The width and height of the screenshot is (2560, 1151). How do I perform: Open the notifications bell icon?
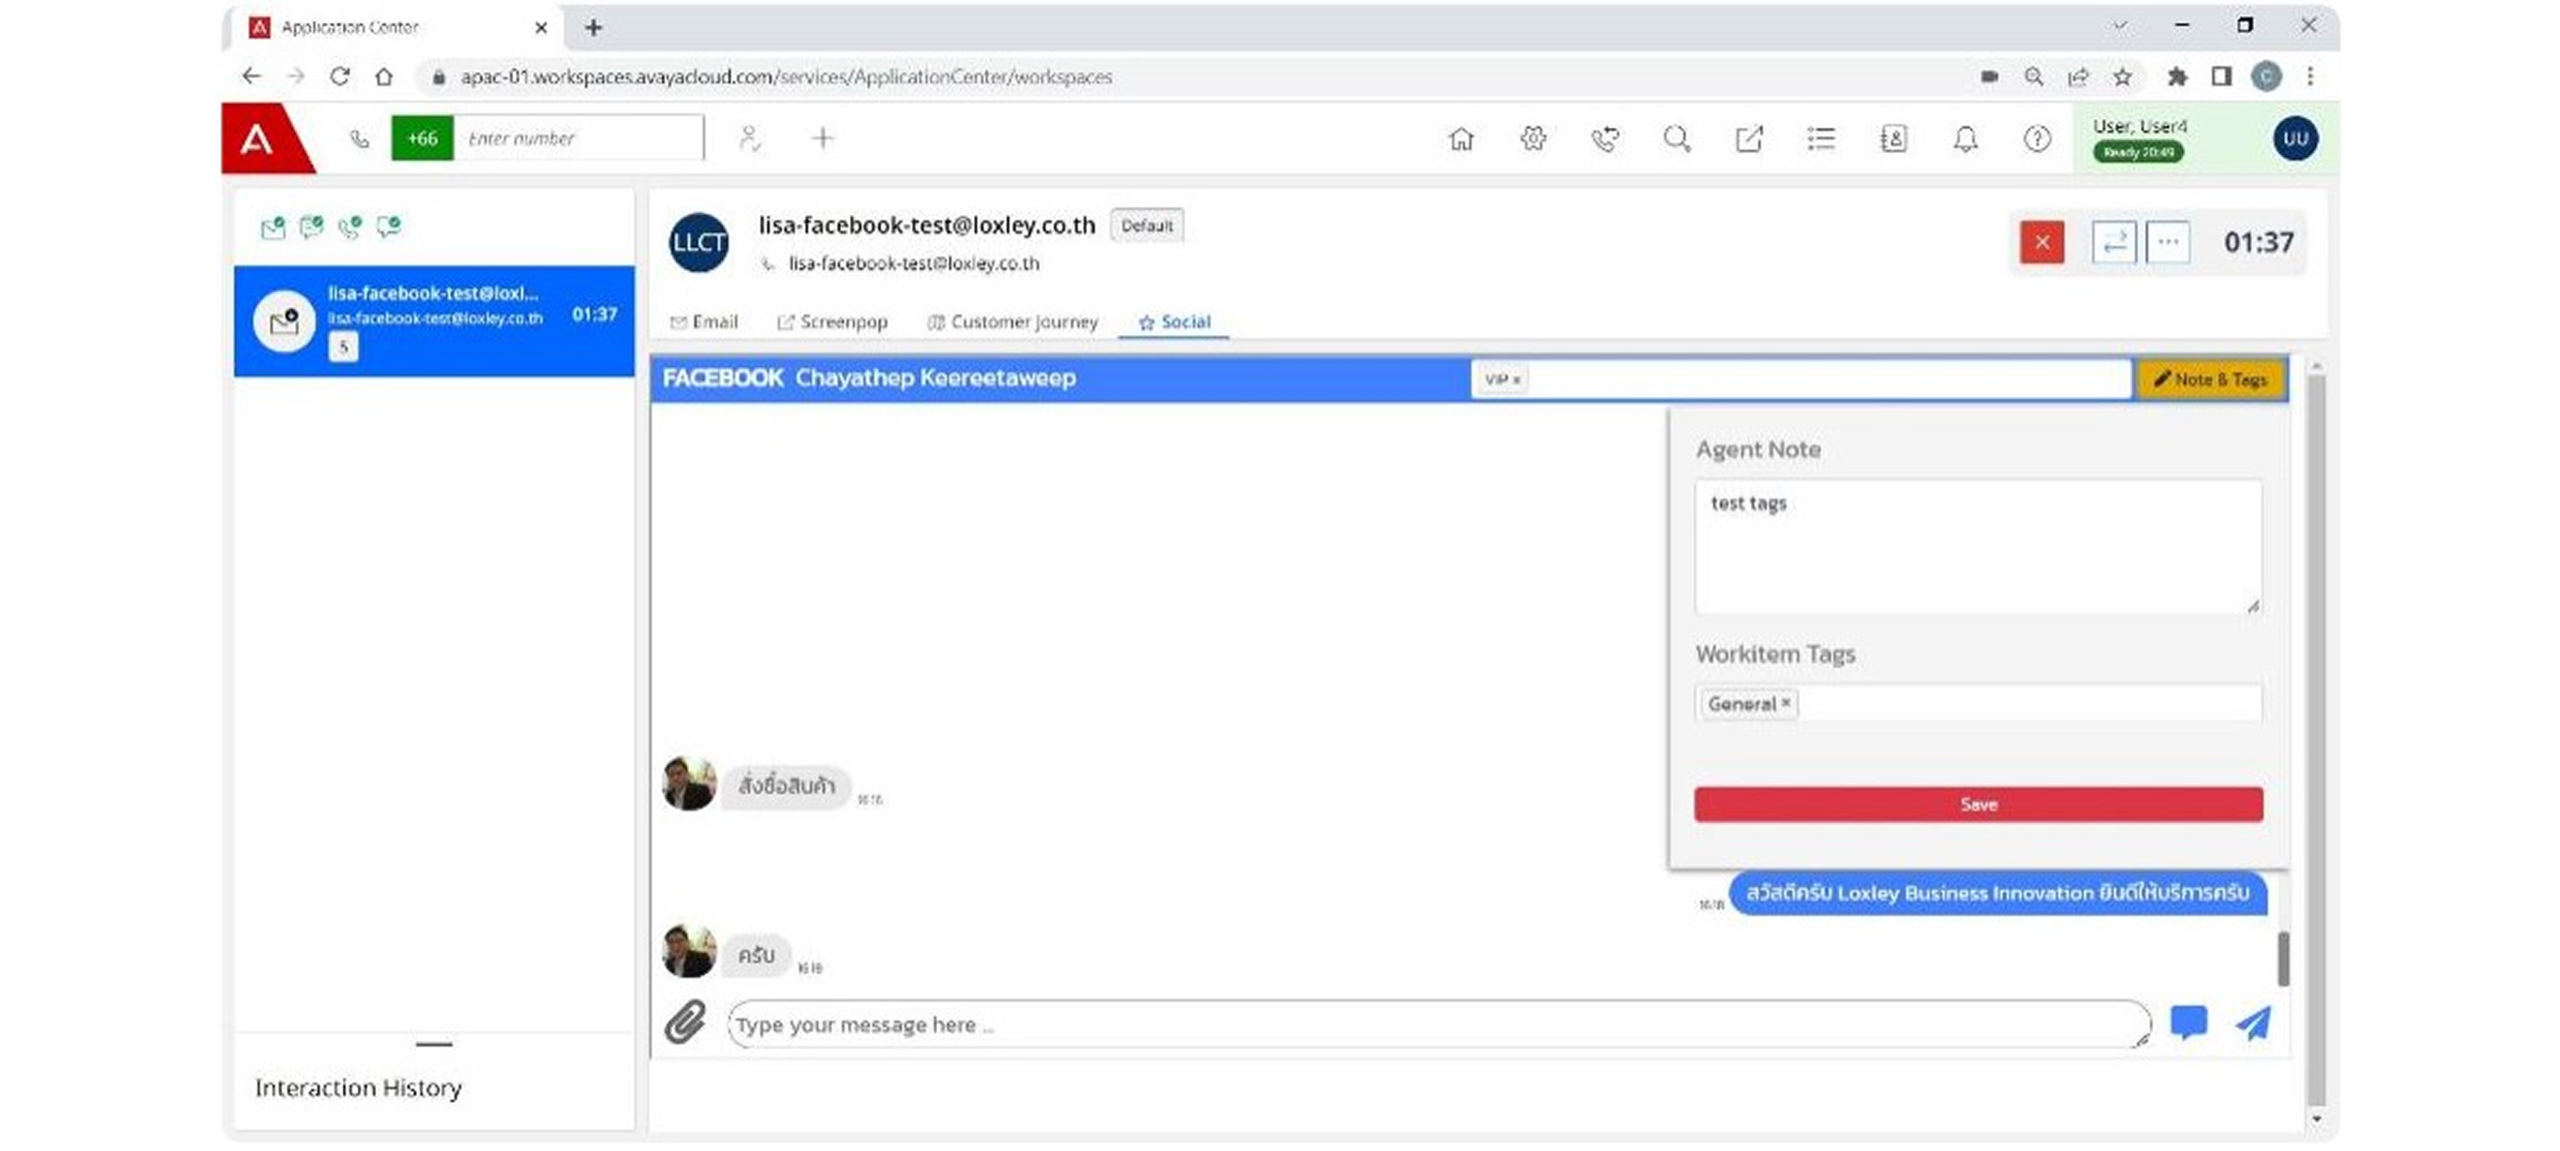click(1965, 139)
